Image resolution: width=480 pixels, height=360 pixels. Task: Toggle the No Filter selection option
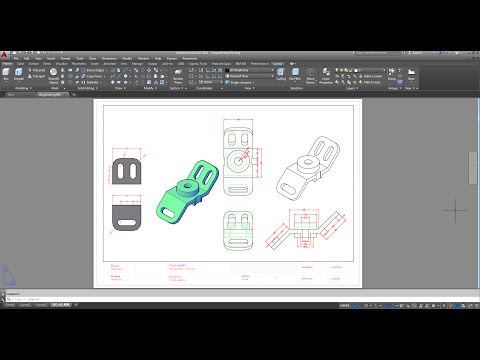click(x=295, y=75)
